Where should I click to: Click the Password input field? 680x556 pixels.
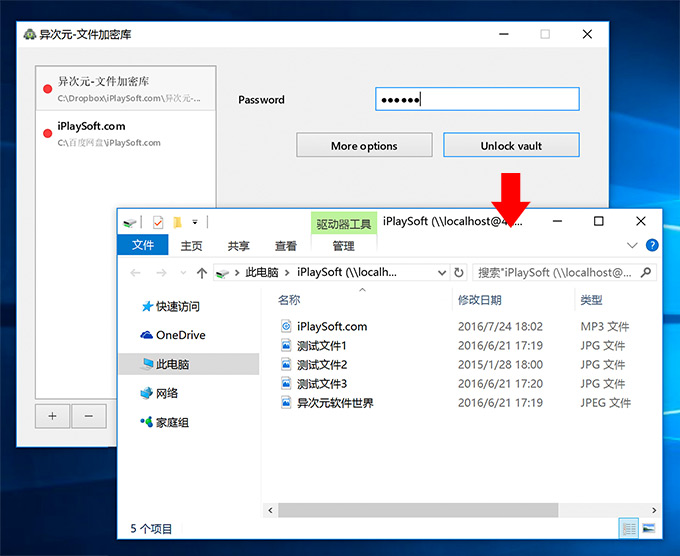coord(477,99)
